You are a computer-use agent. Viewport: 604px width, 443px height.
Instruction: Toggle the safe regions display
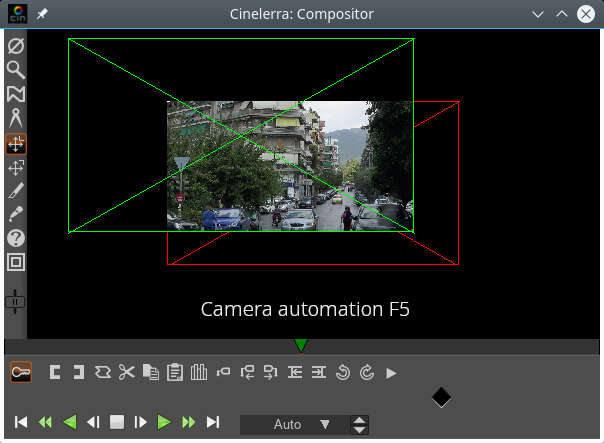tap(16, 262)
